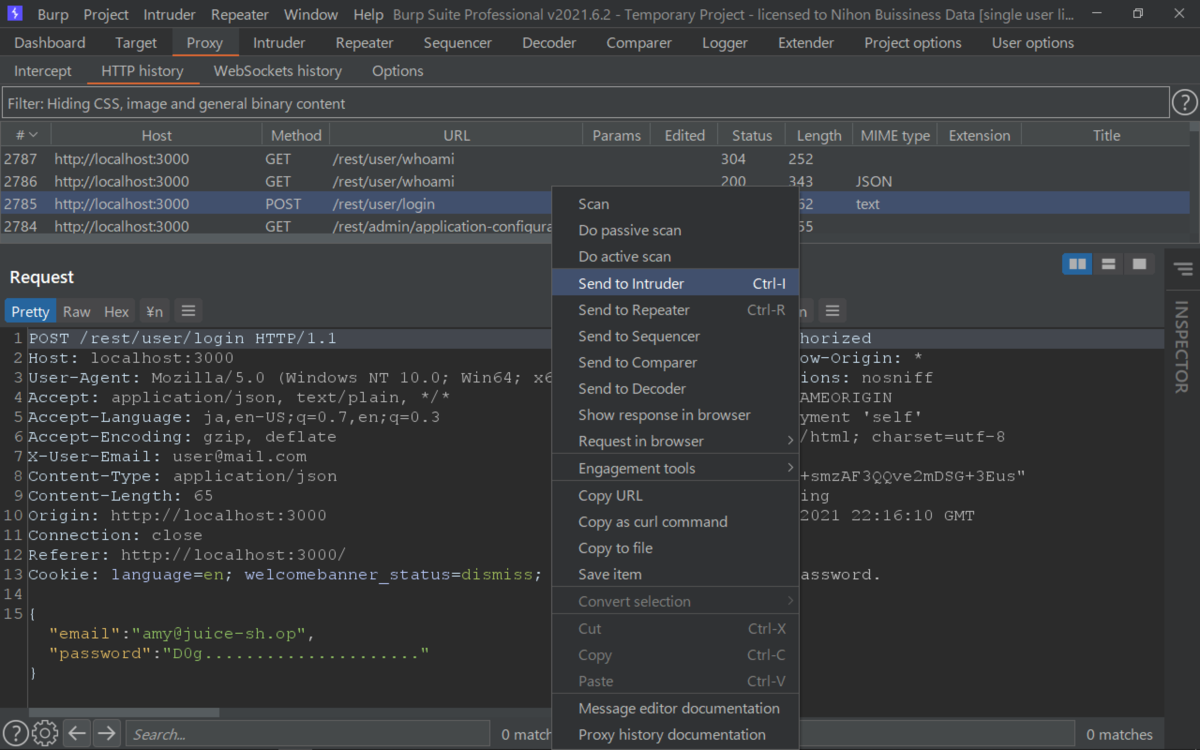Switch to the Repeater main tab

(x=365, y=43)
